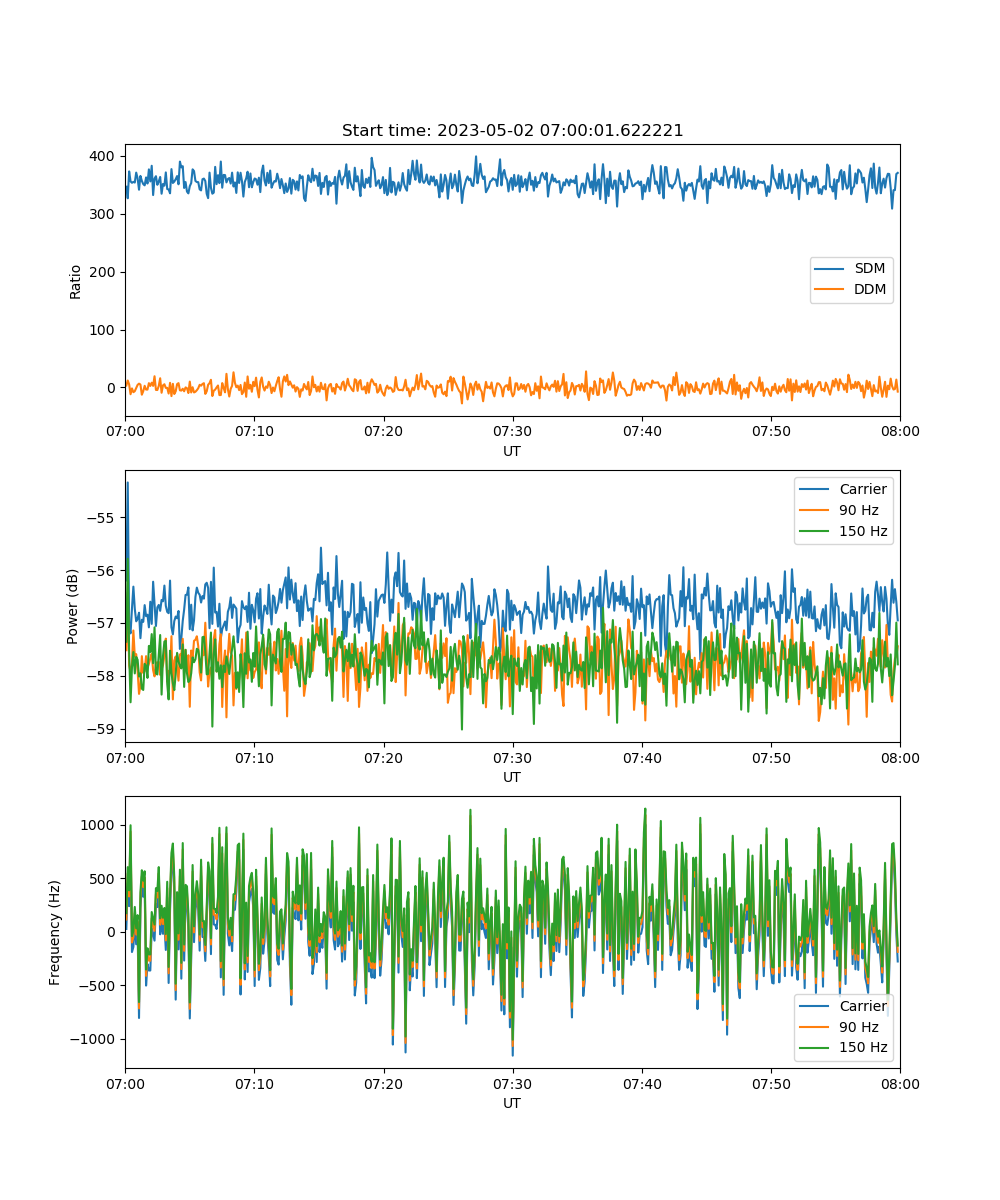Click the Power (dB) y-axis label
Viewport: 1000px width, 1200px height.
click(x=73, y=607)
